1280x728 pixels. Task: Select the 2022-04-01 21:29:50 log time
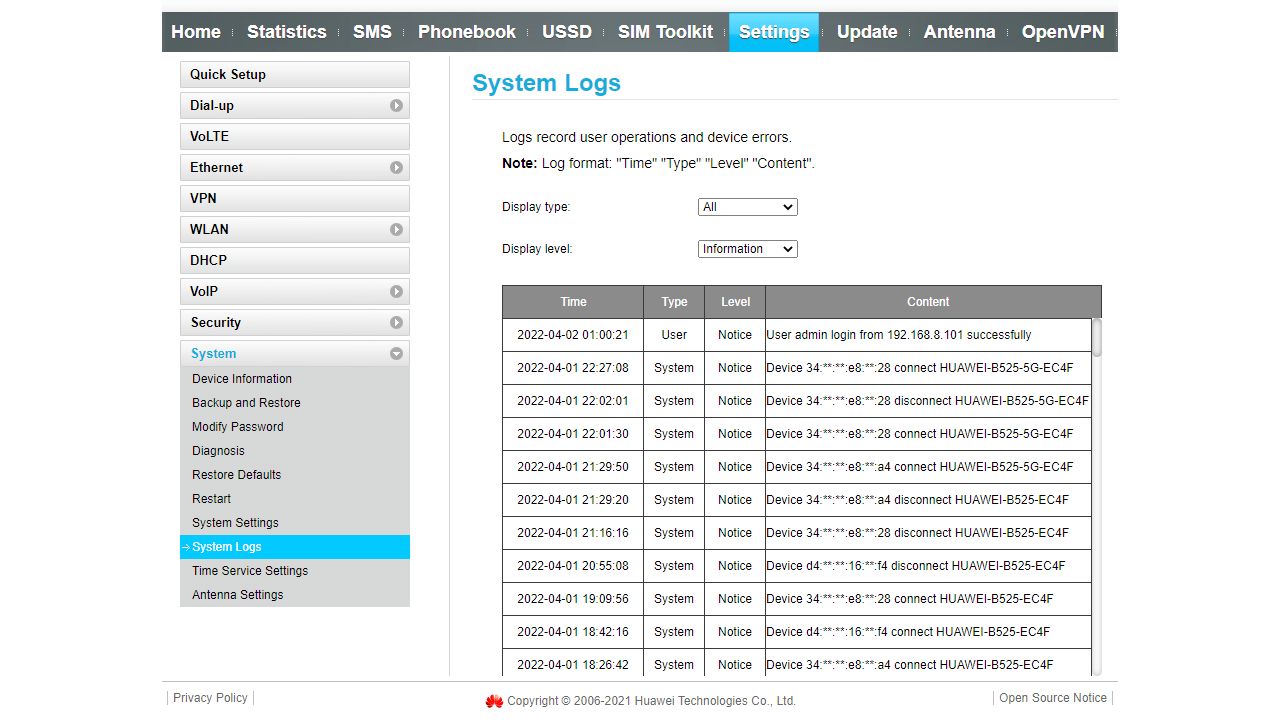pos(573,467)
